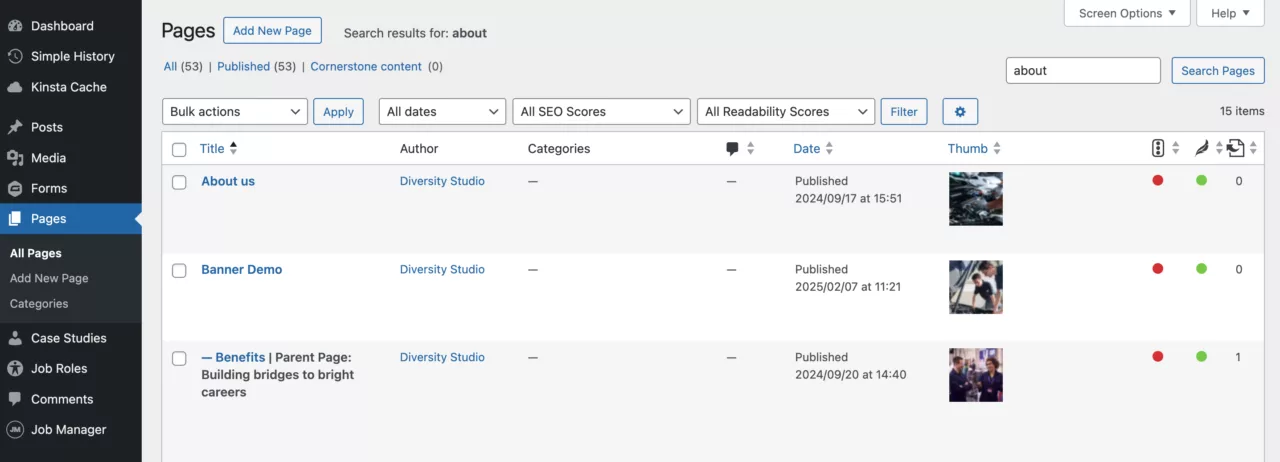This screenshot has width=1280, height=462.
Task: Expand the All SEO Scores dropdown
Action: click(601, 112)
